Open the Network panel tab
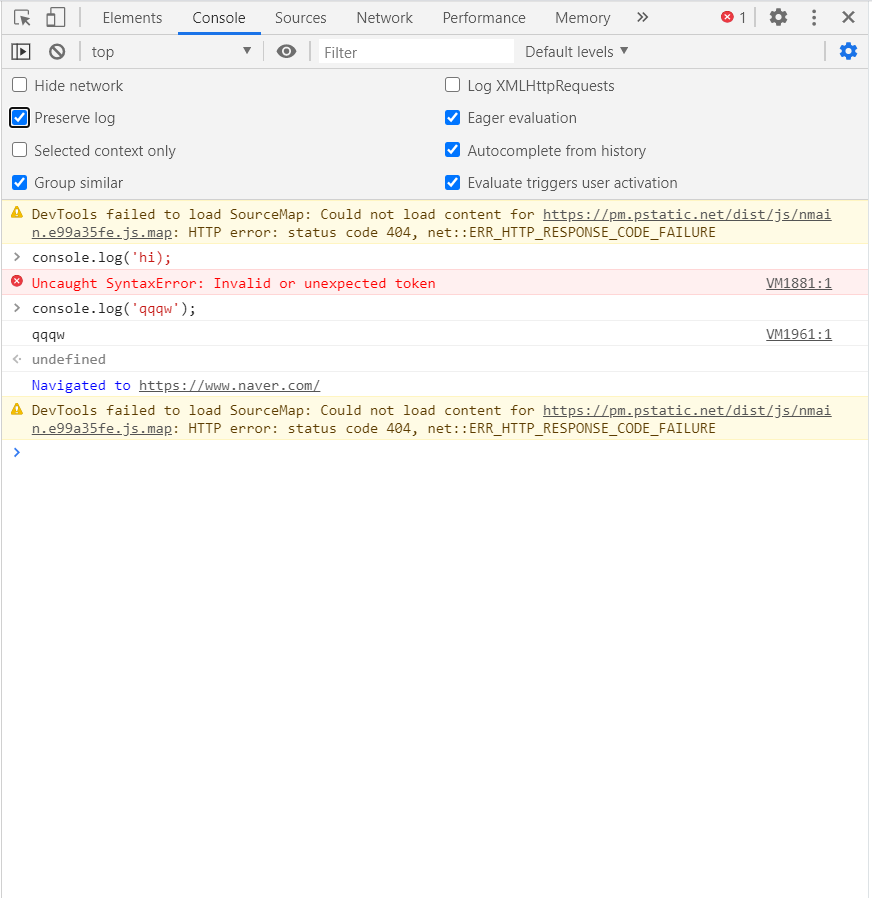This screenshot has width=872, height=898. [385, 17]
